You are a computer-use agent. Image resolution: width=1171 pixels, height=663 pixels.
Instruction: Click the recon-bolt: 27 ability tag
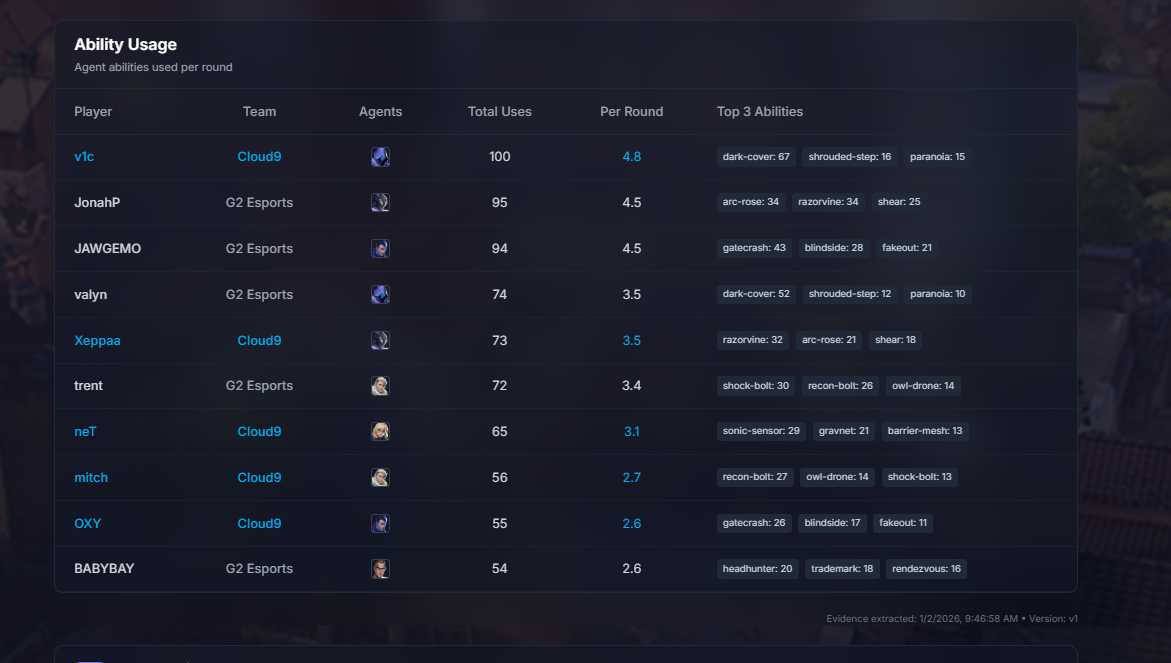755,477
